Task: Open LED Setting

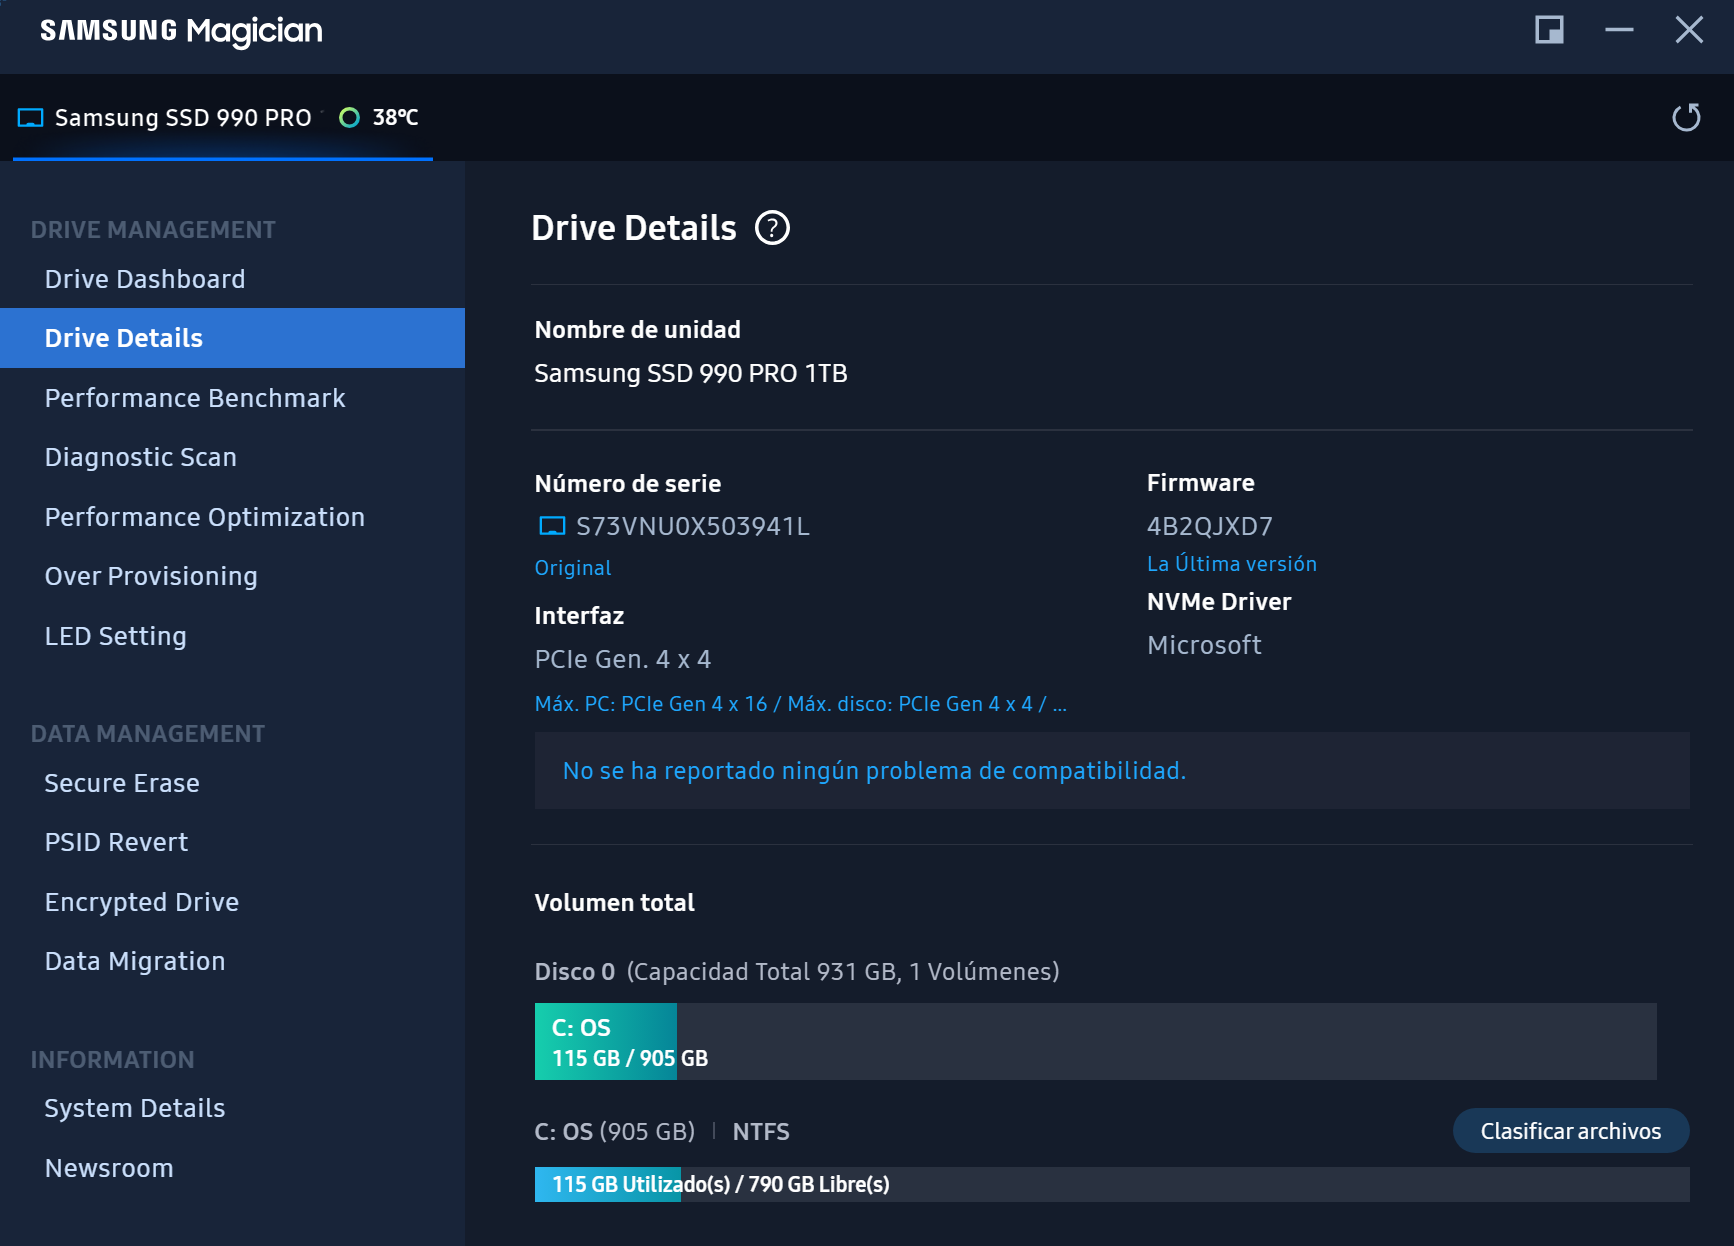Action: tap(115, 635)
